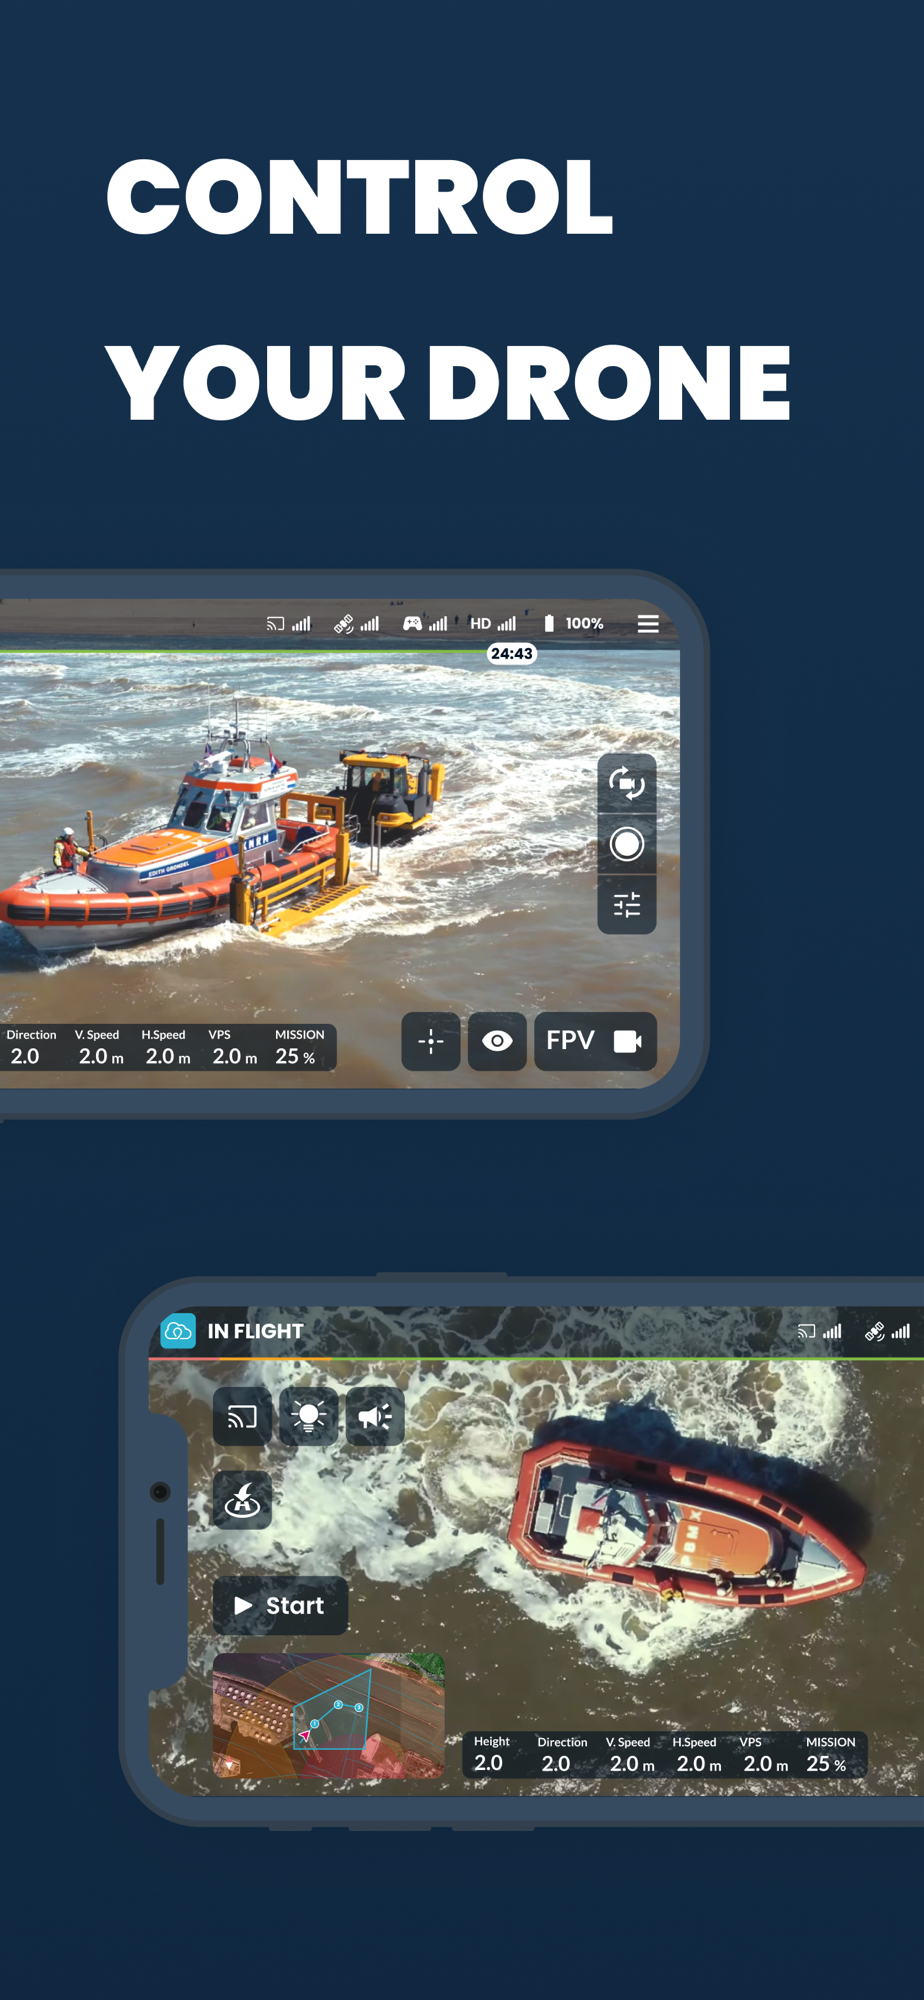Screen dimensions: 924x2000
Task: Click the VPS 2.0 m reading, upper phone
Action: click(x=234, y=1047)
